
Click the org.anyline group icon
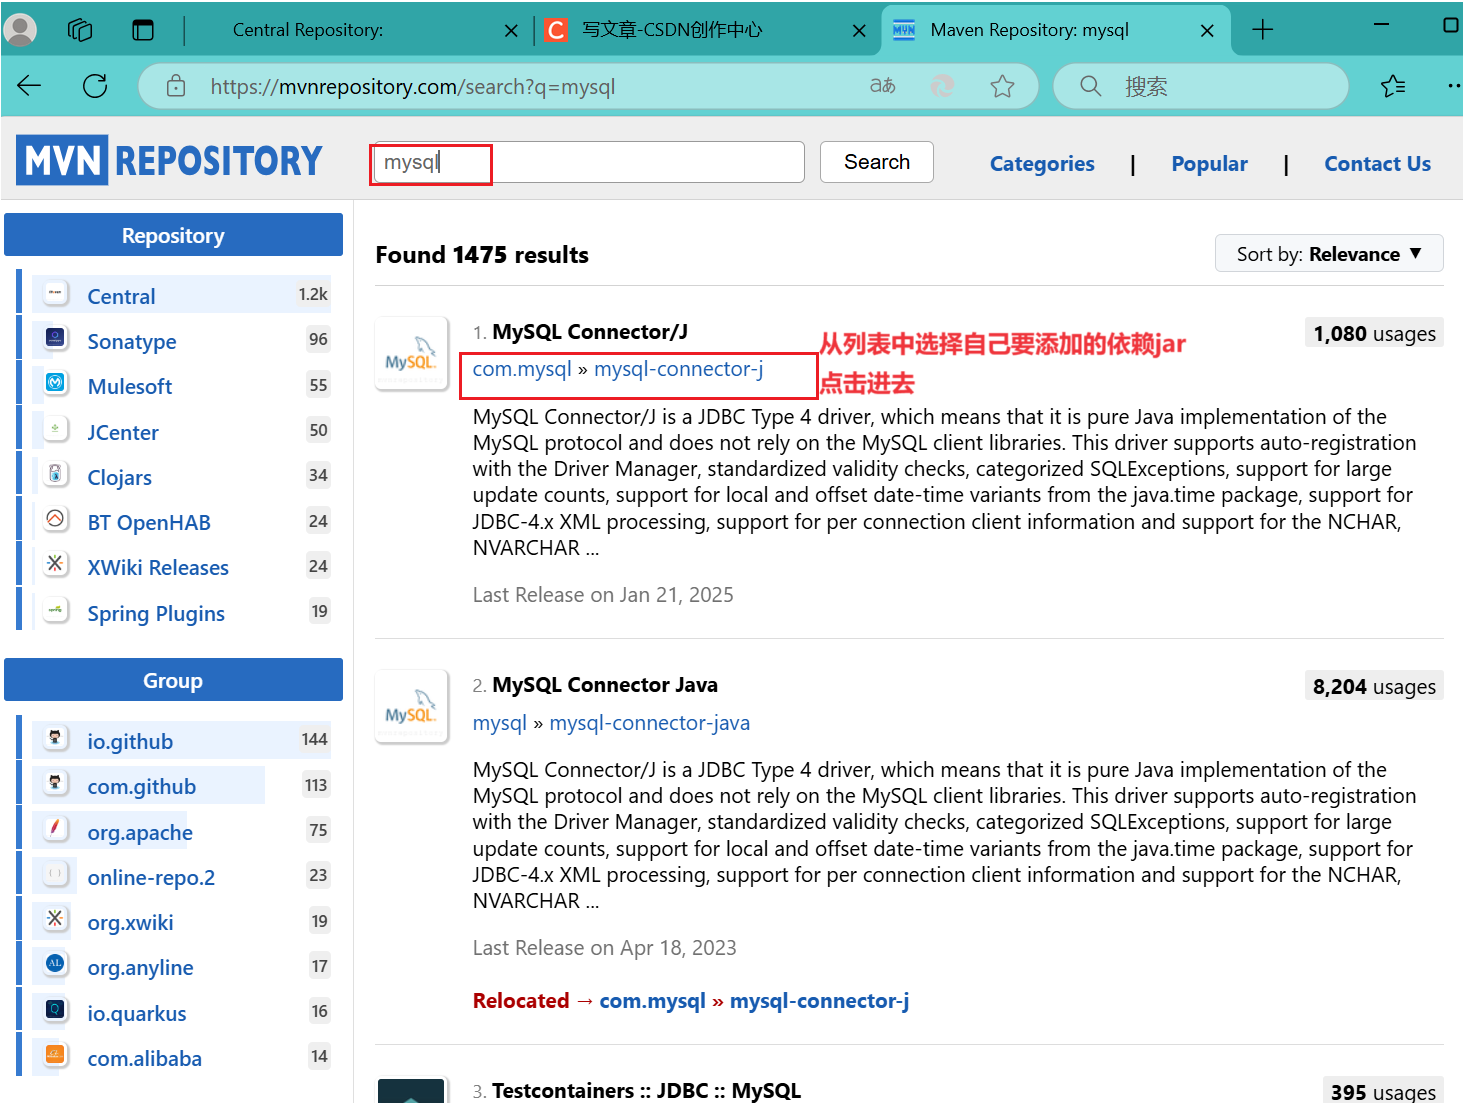pos(56,965)
